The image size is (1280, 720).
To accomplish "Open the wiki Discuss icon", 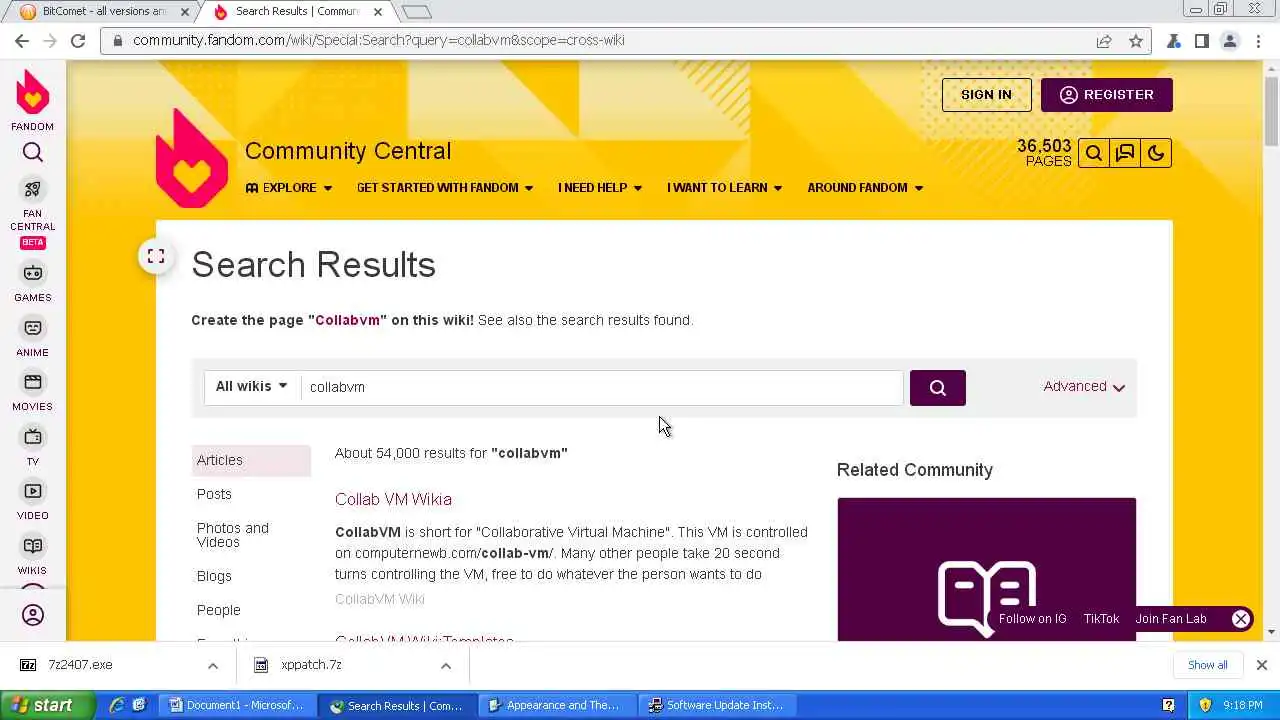I will click(x=1125, y=153).
